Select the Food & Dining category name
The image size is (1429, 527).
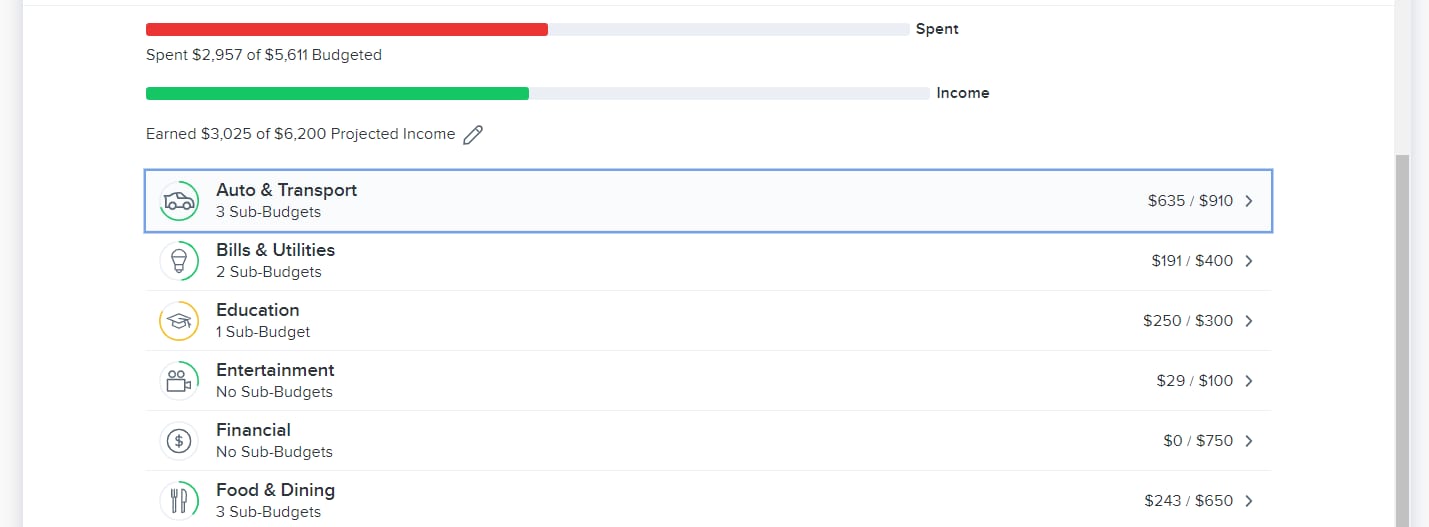tap(275, 490)
